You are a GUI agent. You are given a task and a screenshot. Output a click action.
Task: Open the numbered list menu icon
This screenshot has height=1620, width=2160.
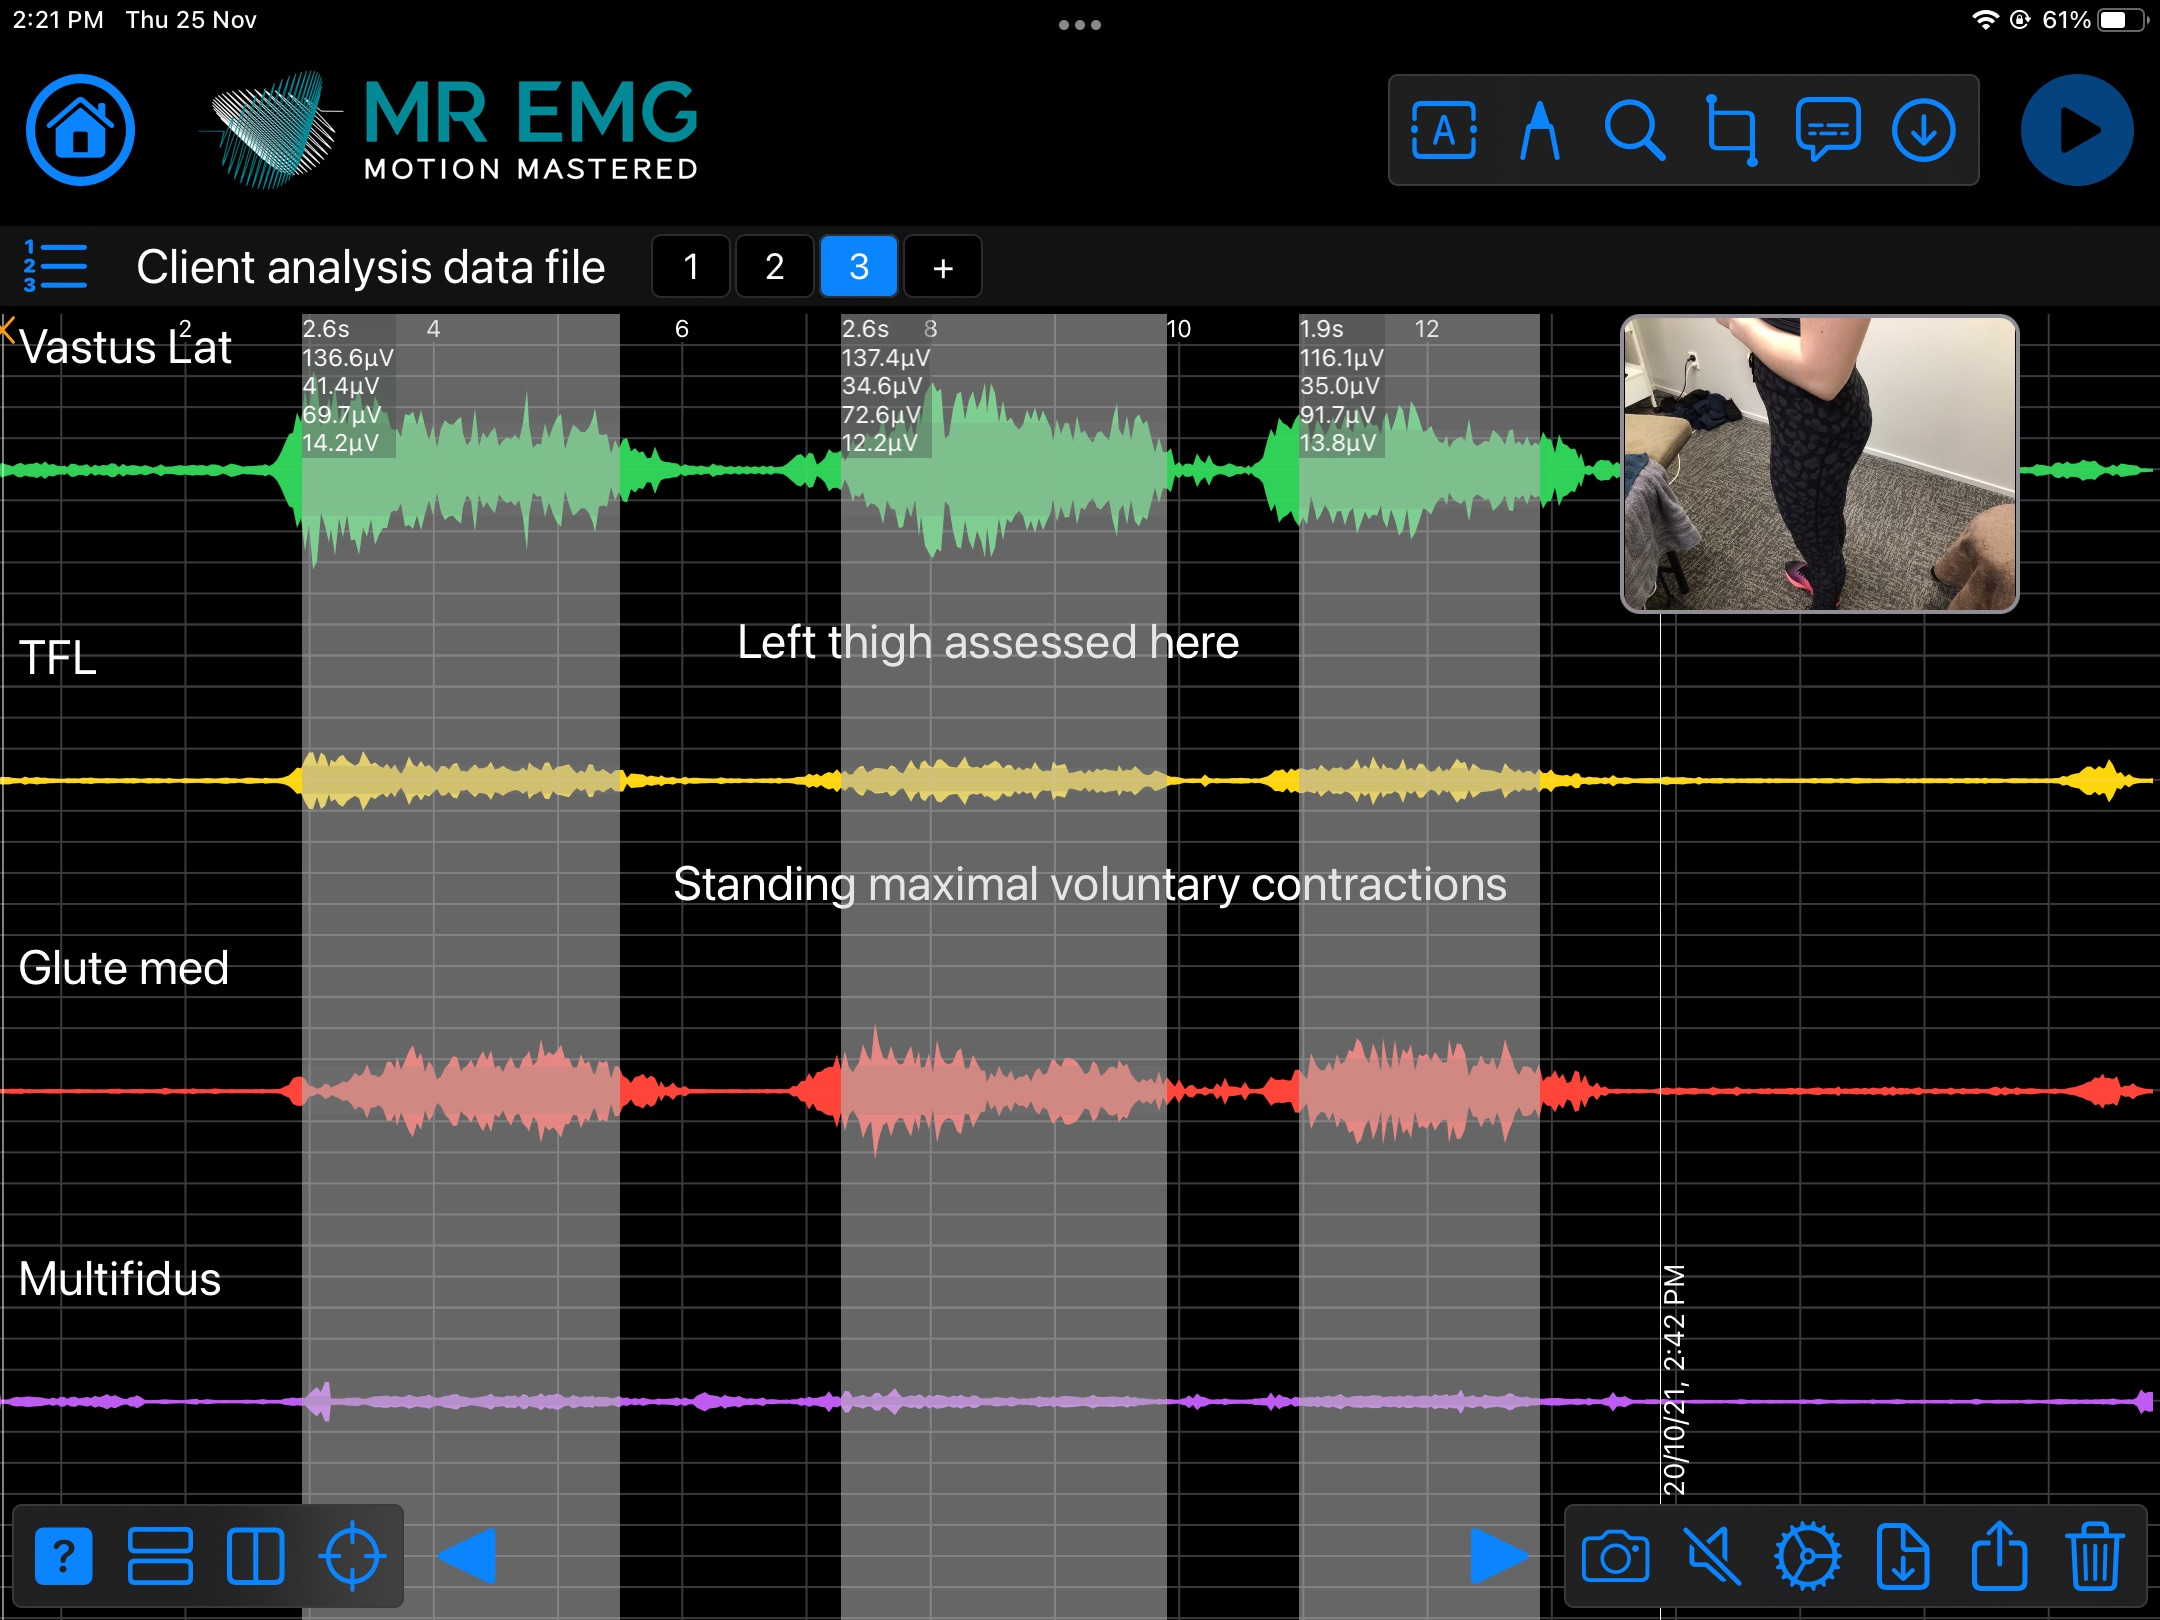tap(54, 266)
